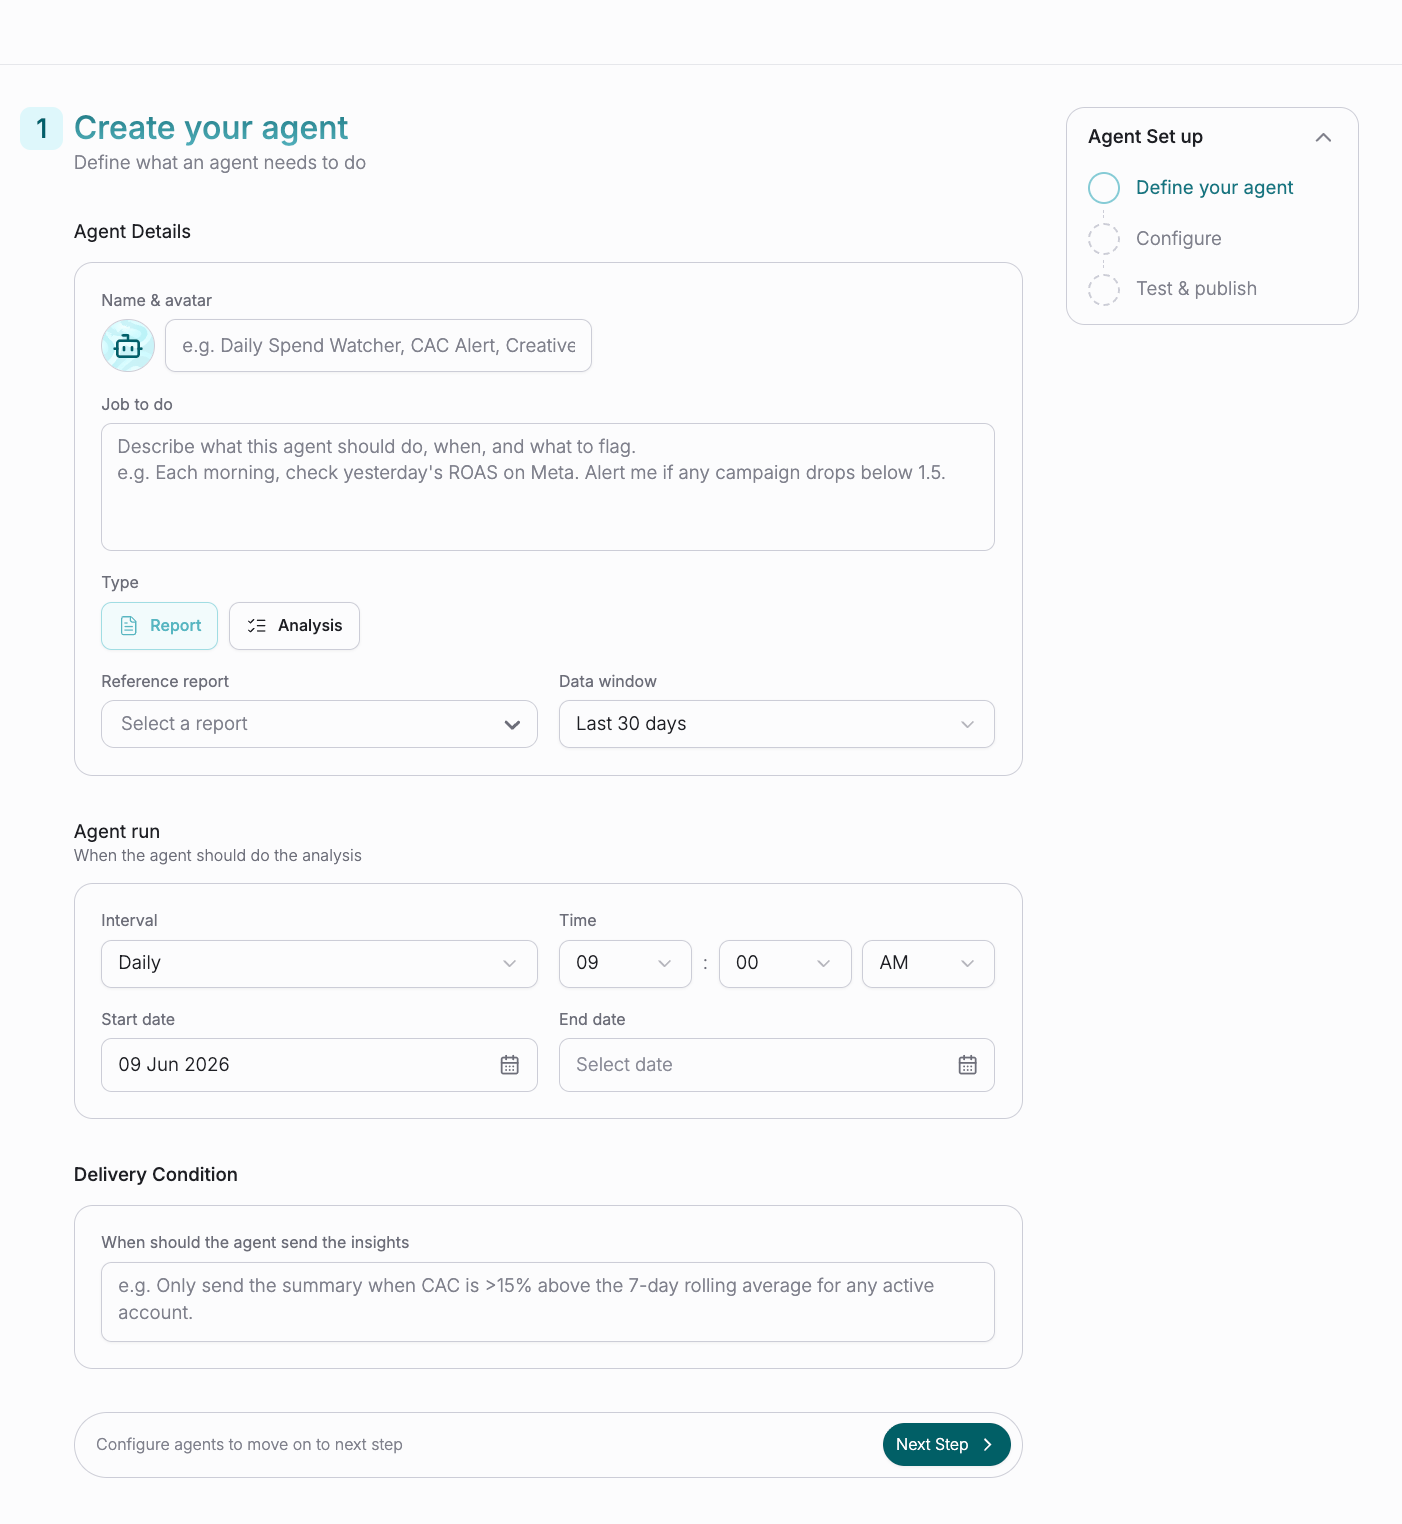Go to Configure step in sidebar

pos(1178,239)
